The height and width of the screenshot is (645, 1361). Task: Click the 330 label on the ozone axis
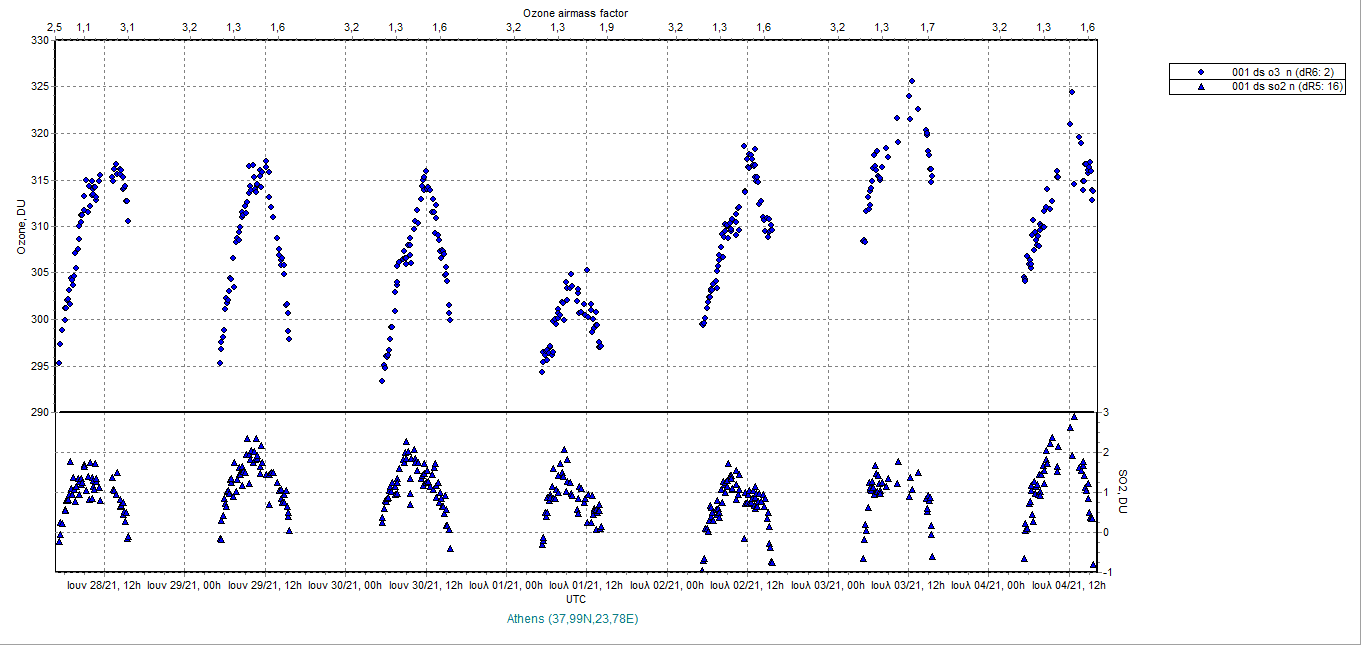[x=38, y=41]
